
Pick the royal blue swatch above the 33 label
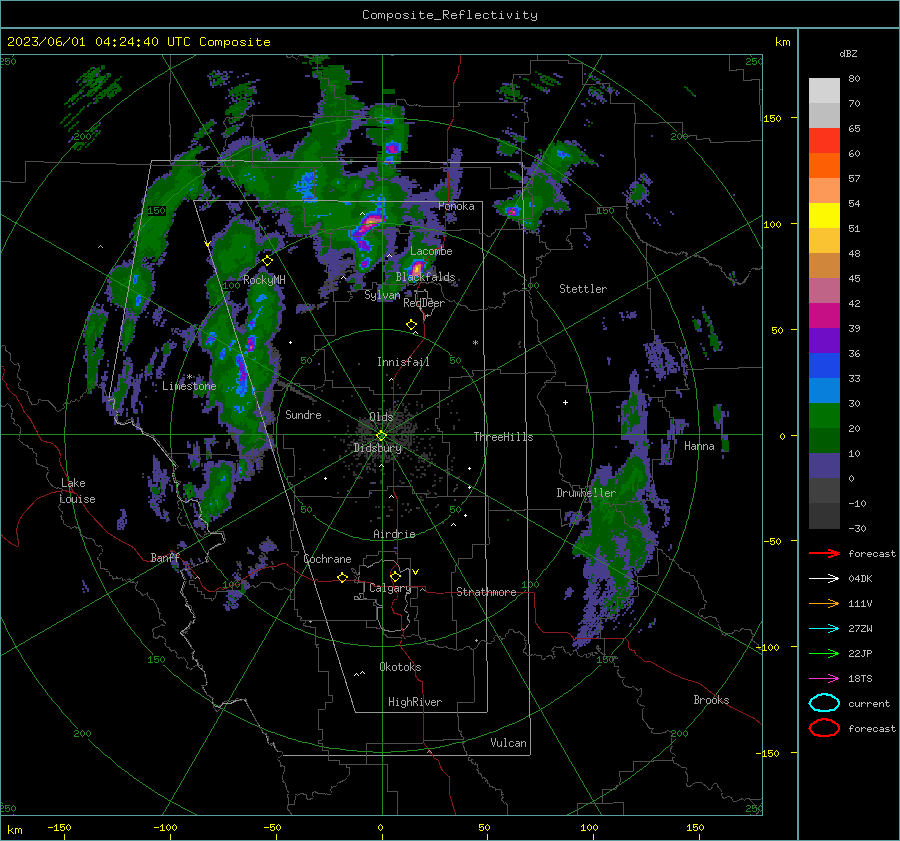pos(824,365)
